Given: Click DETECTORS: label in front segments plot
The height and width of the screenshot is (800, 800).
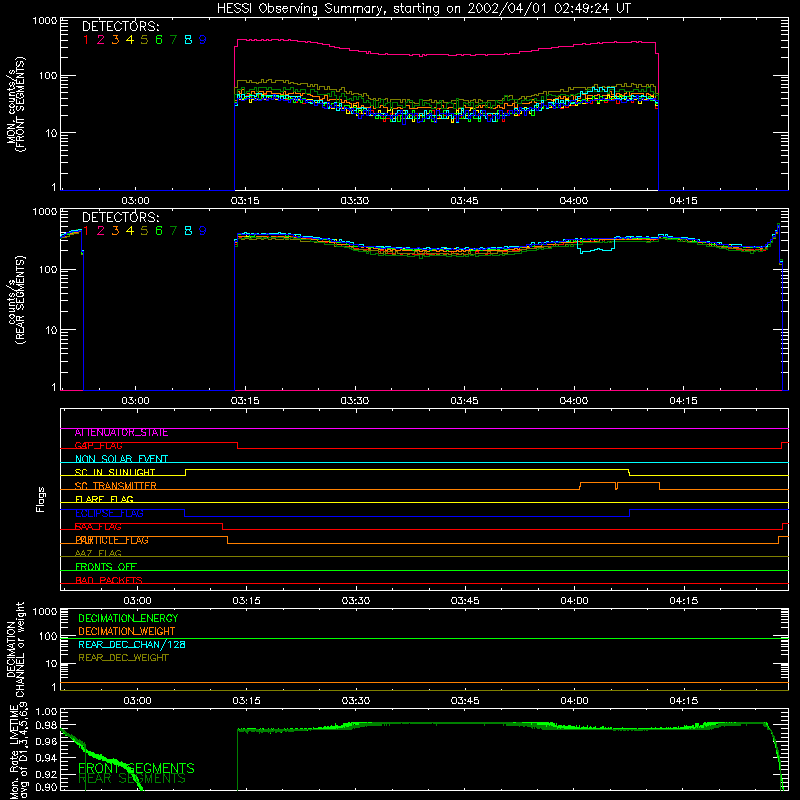Looking at the screenshot, I should point(120,27).
